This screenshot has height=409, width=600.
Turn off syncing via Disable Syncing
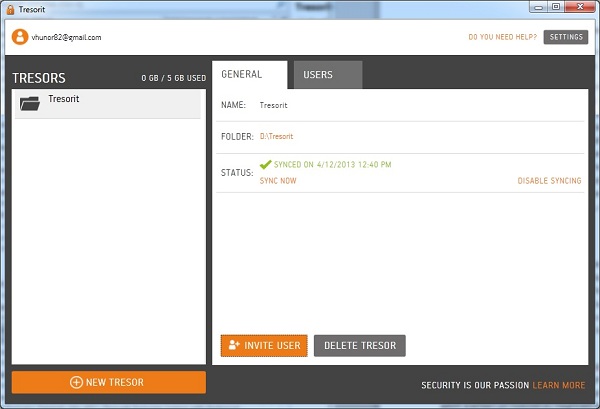click(550, 181)
